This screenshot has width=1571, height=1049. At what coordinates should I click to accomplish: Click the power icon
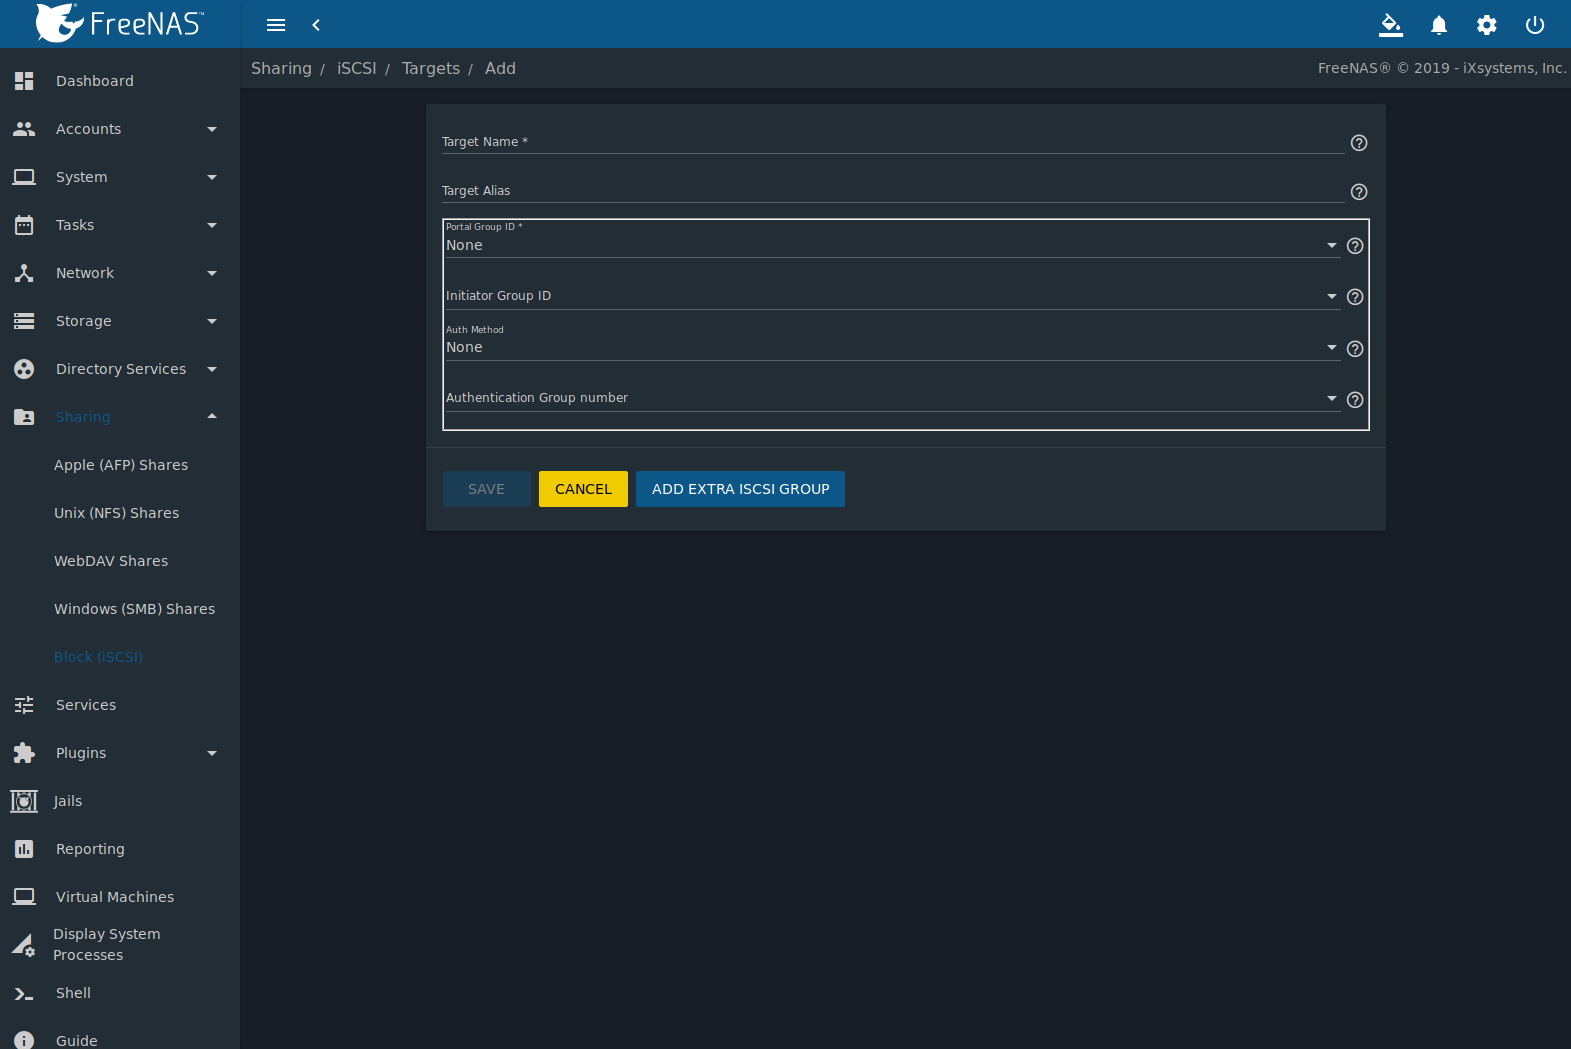coord(1535,25)
